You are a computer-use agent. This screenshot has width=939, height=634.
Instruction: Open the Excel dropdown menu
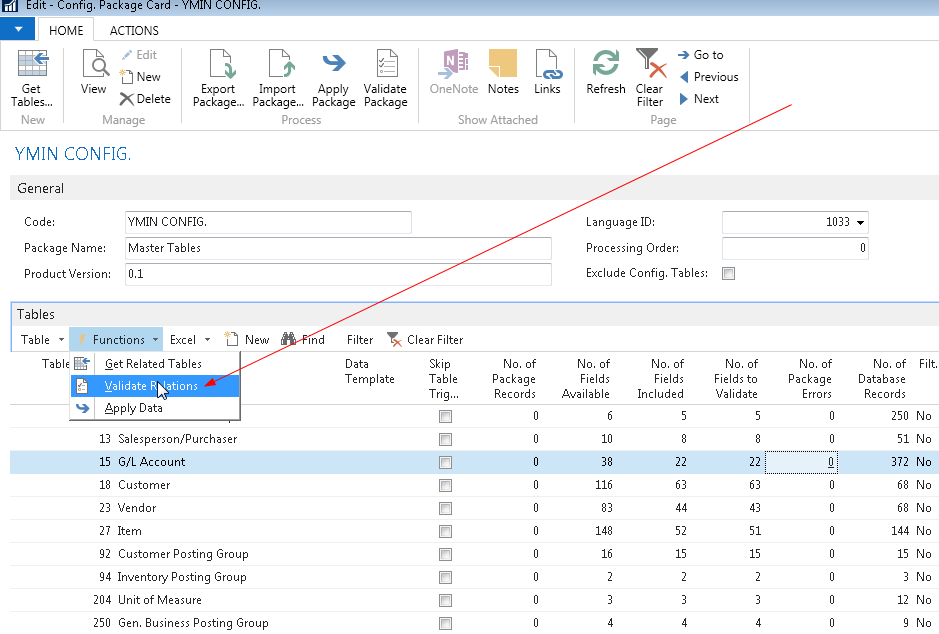coord(188,339)
